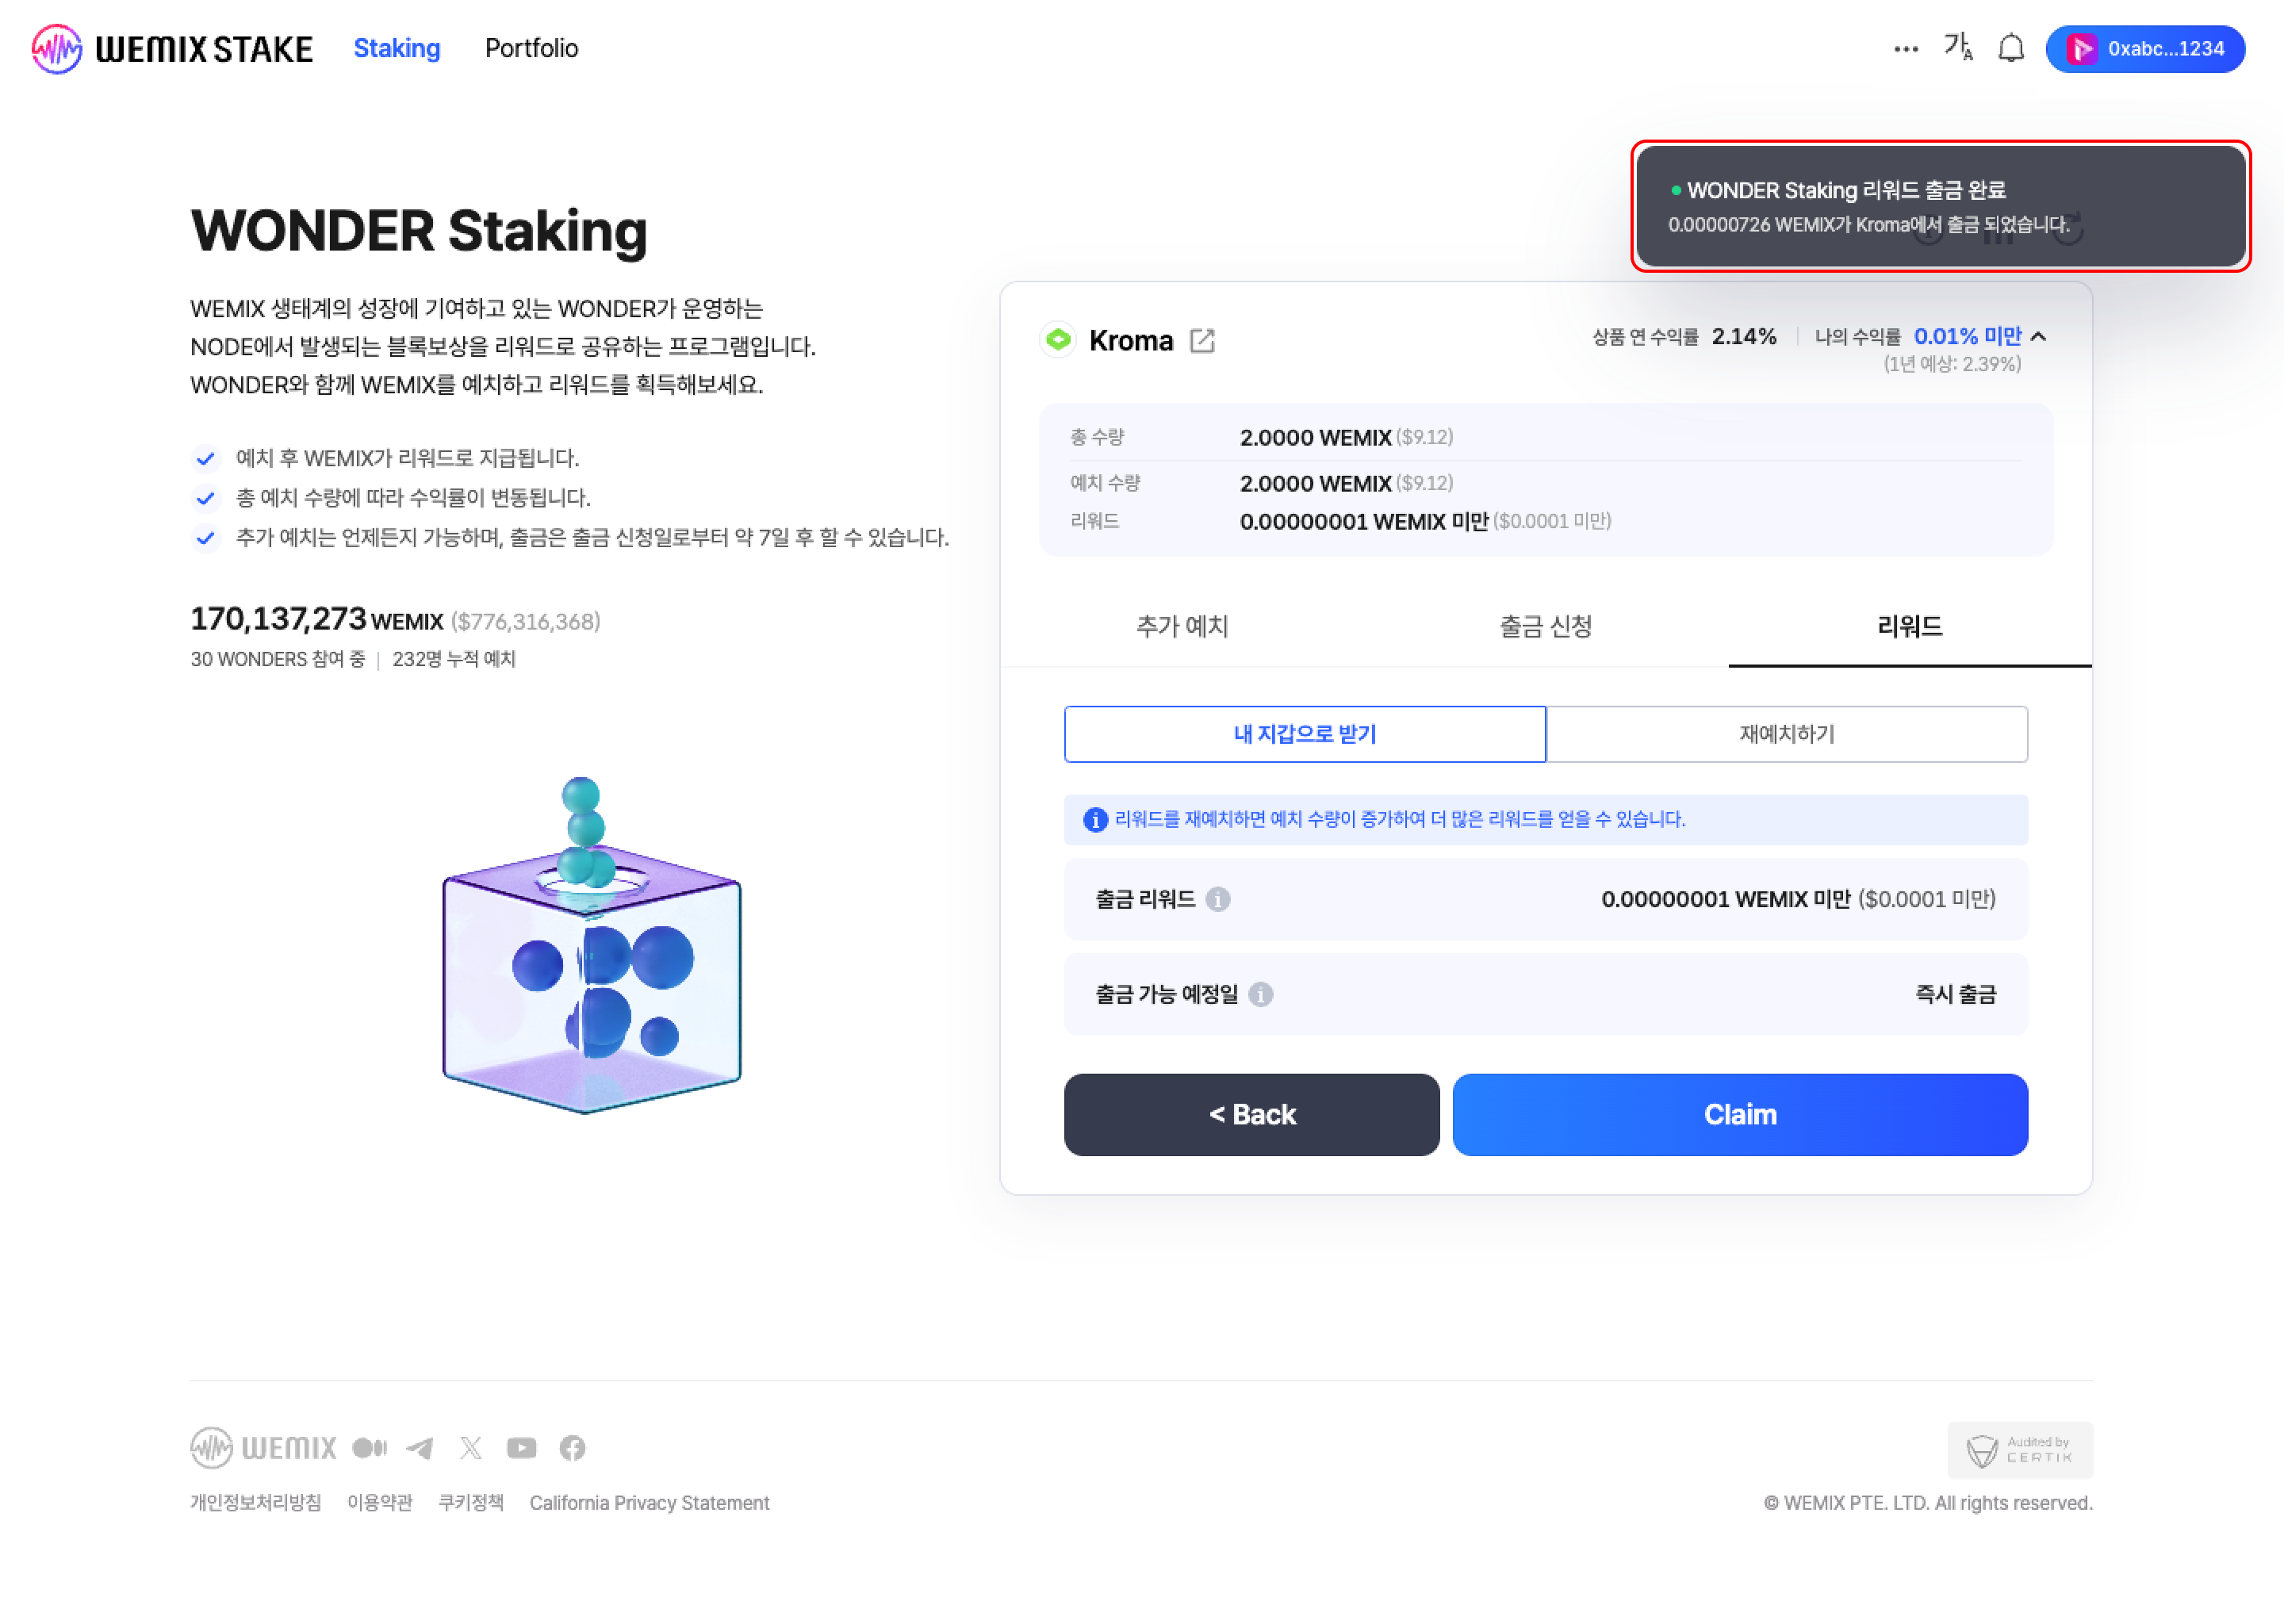Click info icon beside 출금 리워드
Viewport: 2284px width, 1624px height.
(x=1217, y=899)
